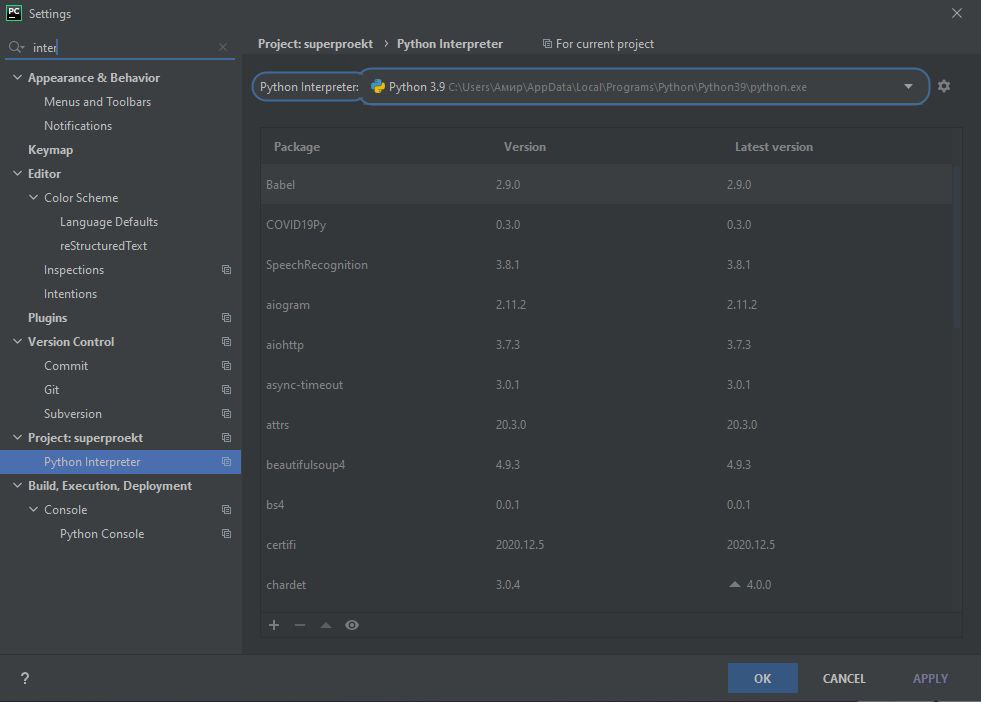The image size is (981, 702).
Task: Open help with the question mark icon
Action: (x=24, y=678)
